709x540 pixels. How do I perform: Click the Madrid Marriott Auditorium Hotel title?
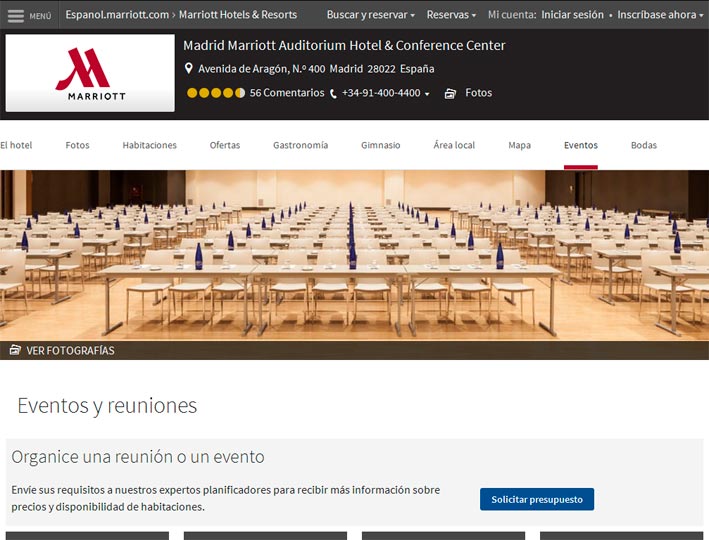pos(344,45)
